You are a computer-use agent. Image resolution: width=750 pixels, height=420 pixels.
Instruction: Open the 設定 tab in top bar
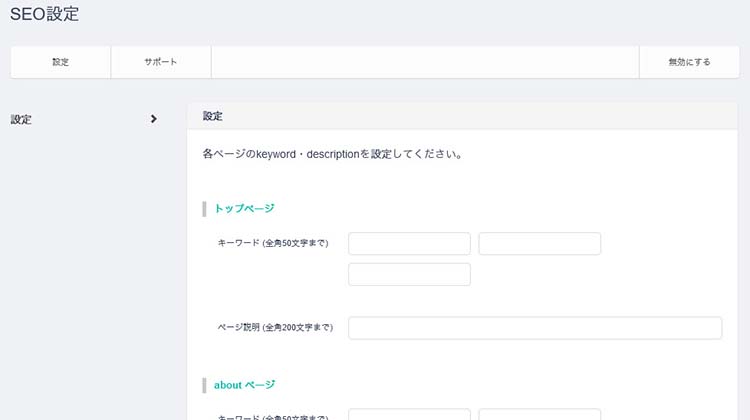point(61,62)
